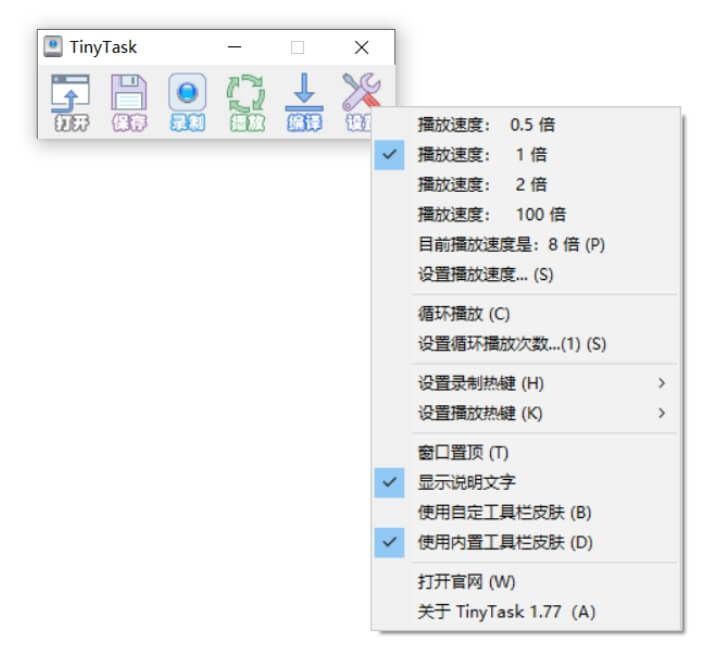Click the 编译 (Compile) download arrow icon
This screenshot has width=719, height=651.
[304, 103]
